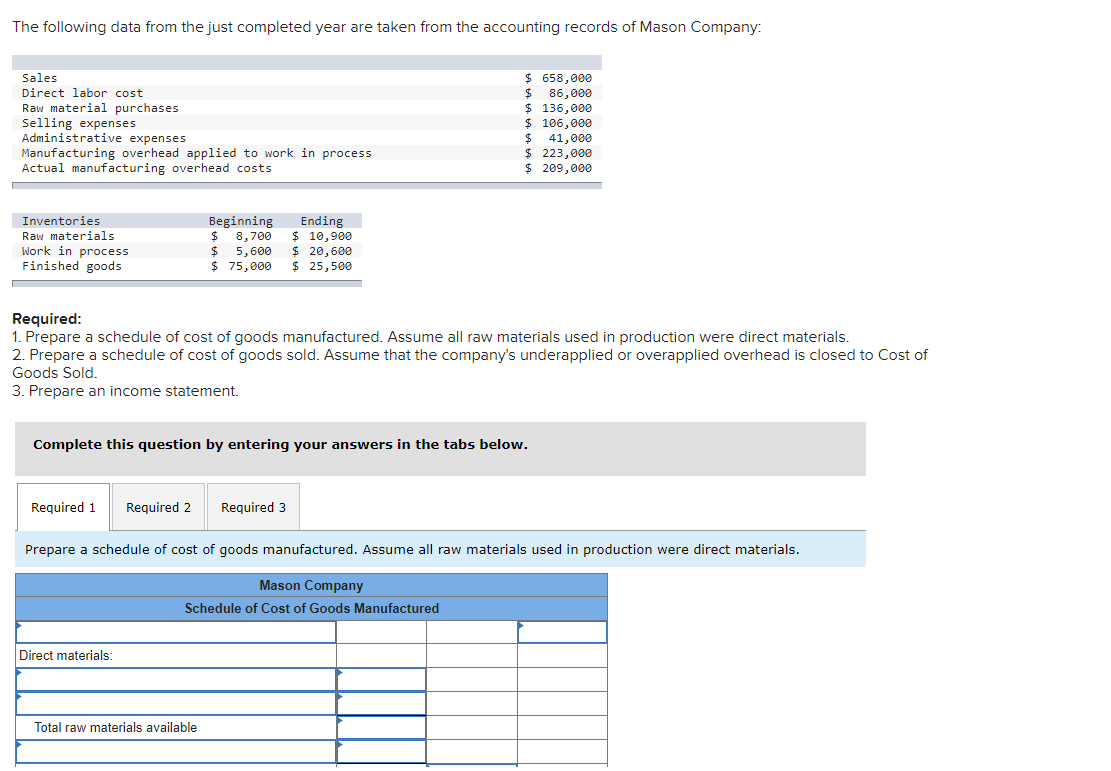Click the Beginning column header
Image resolution: width=1111 pixels, height=771 pixels.
click(241, 221)
